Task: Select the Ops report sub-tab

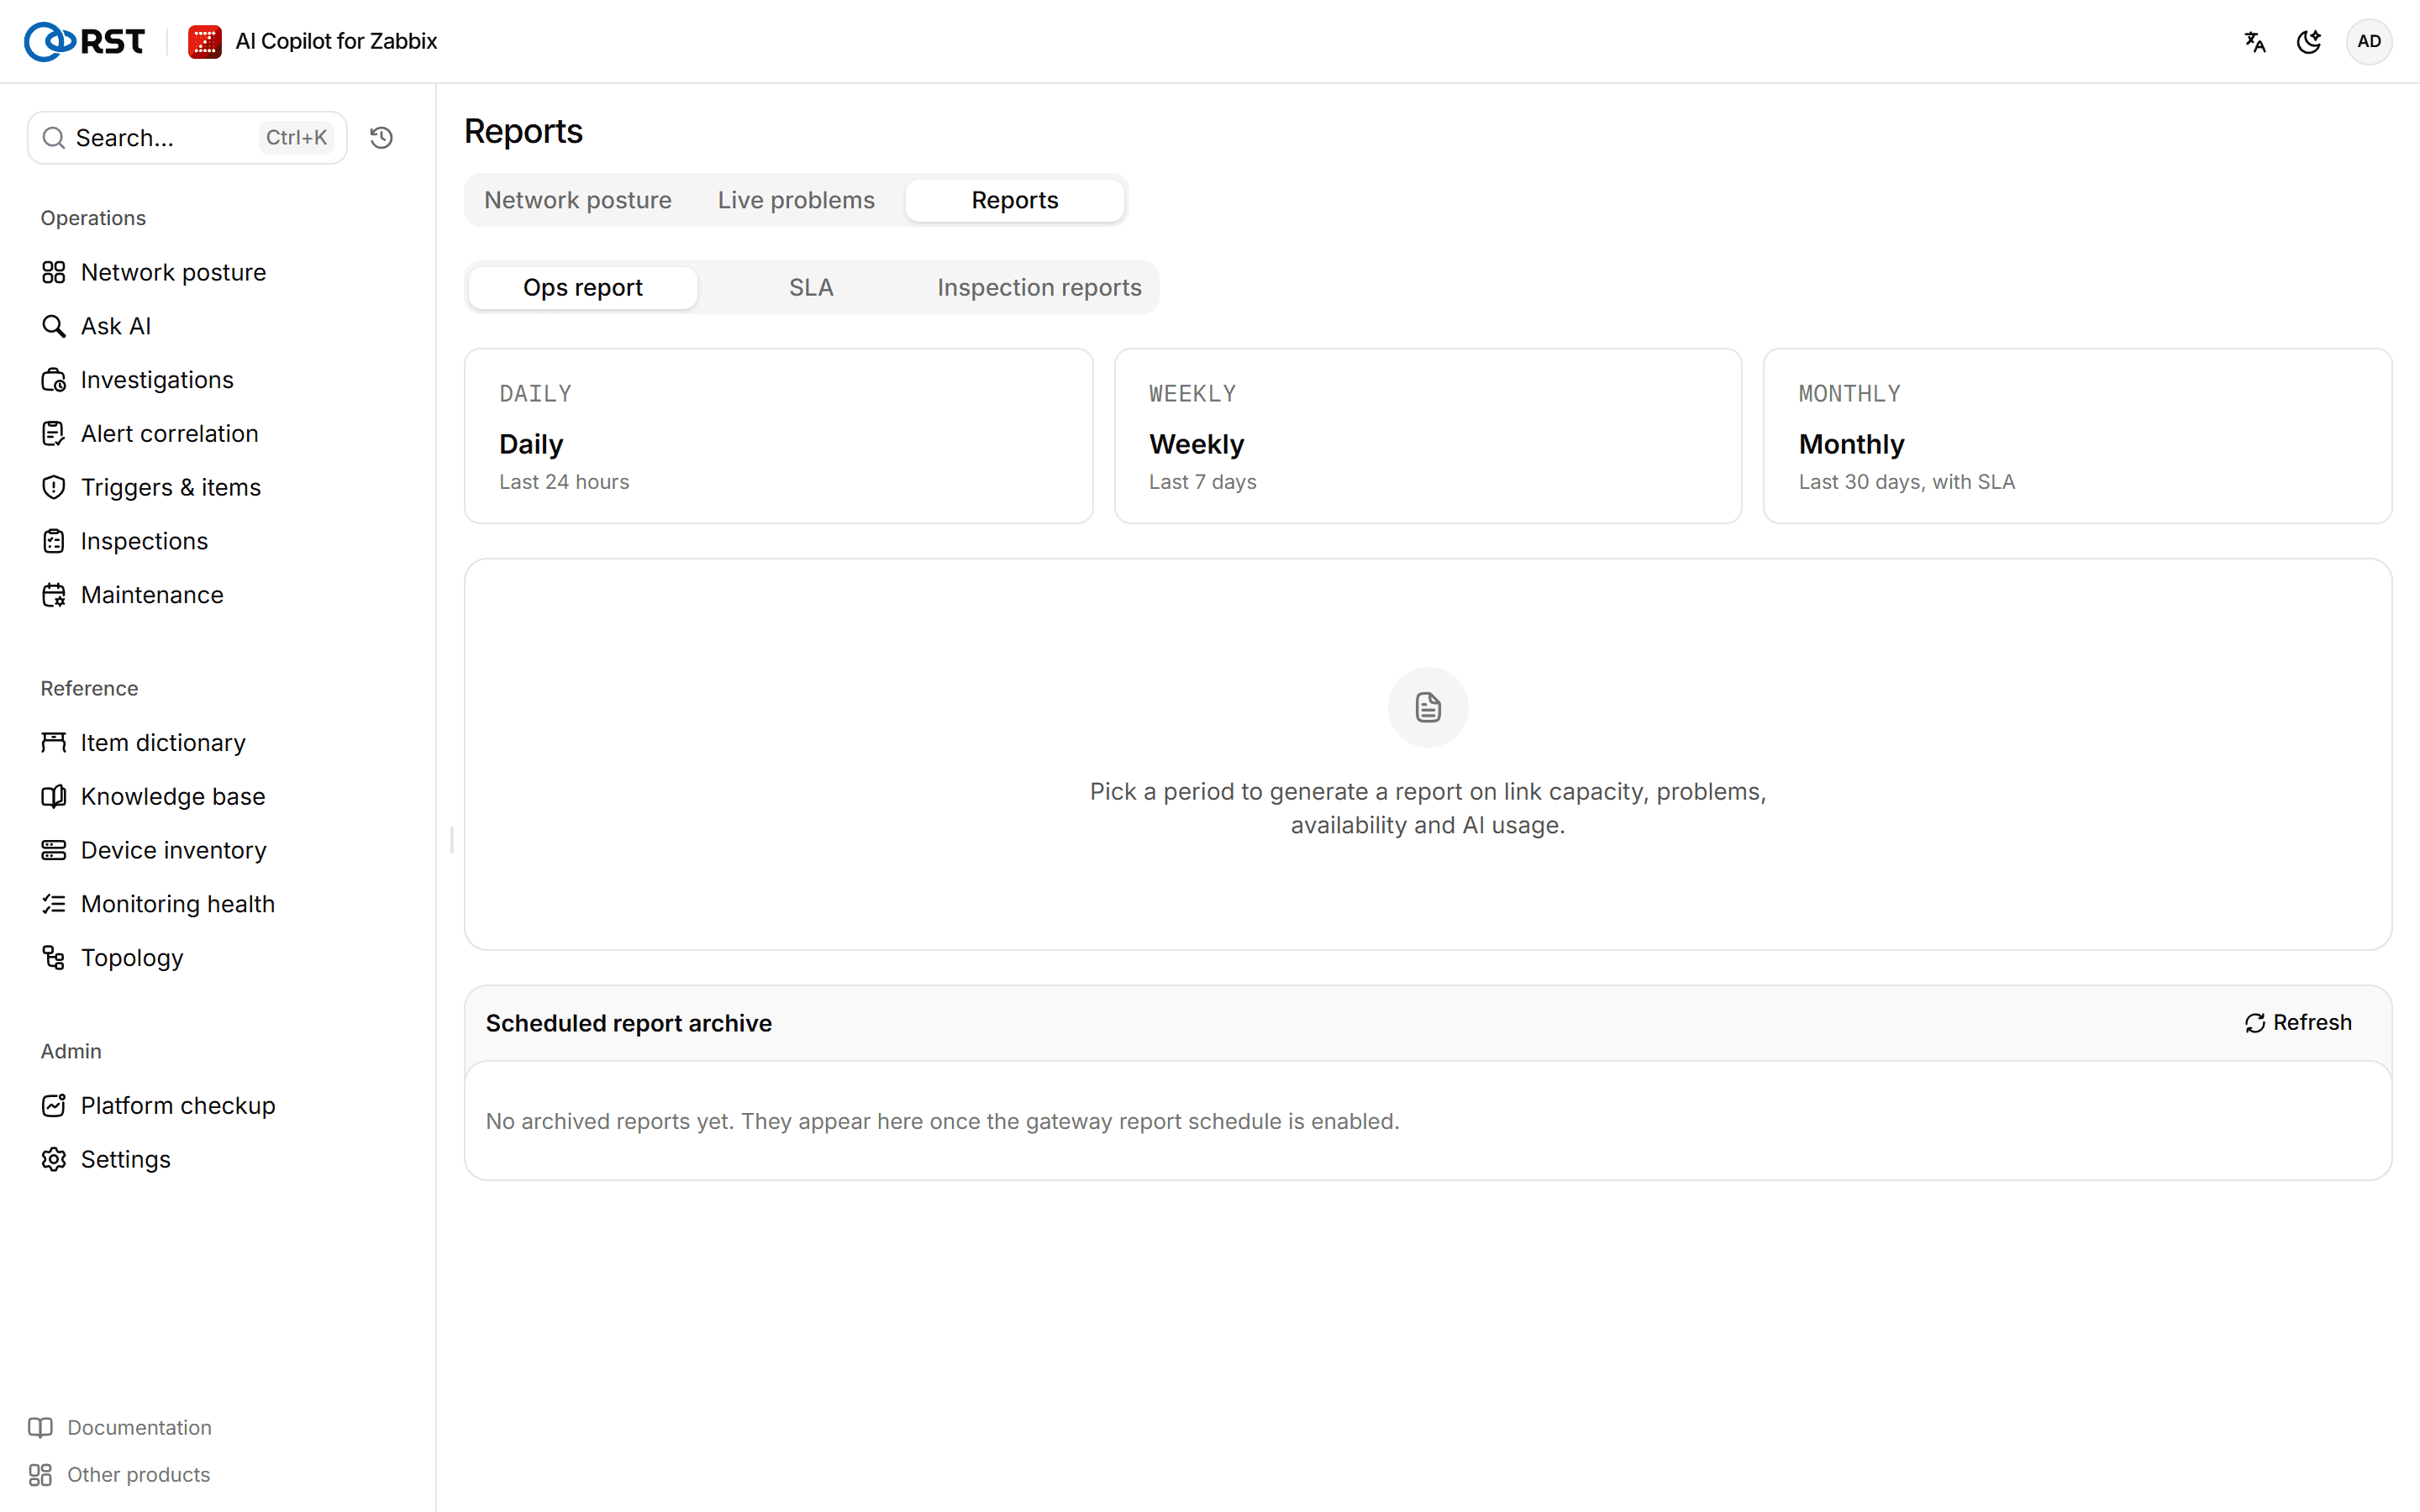Action: click(583, 287)
